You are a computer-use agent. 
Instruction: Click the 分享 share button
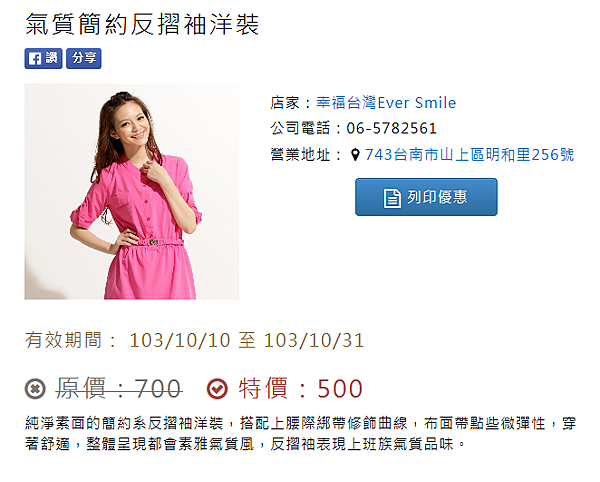[84, 59]
